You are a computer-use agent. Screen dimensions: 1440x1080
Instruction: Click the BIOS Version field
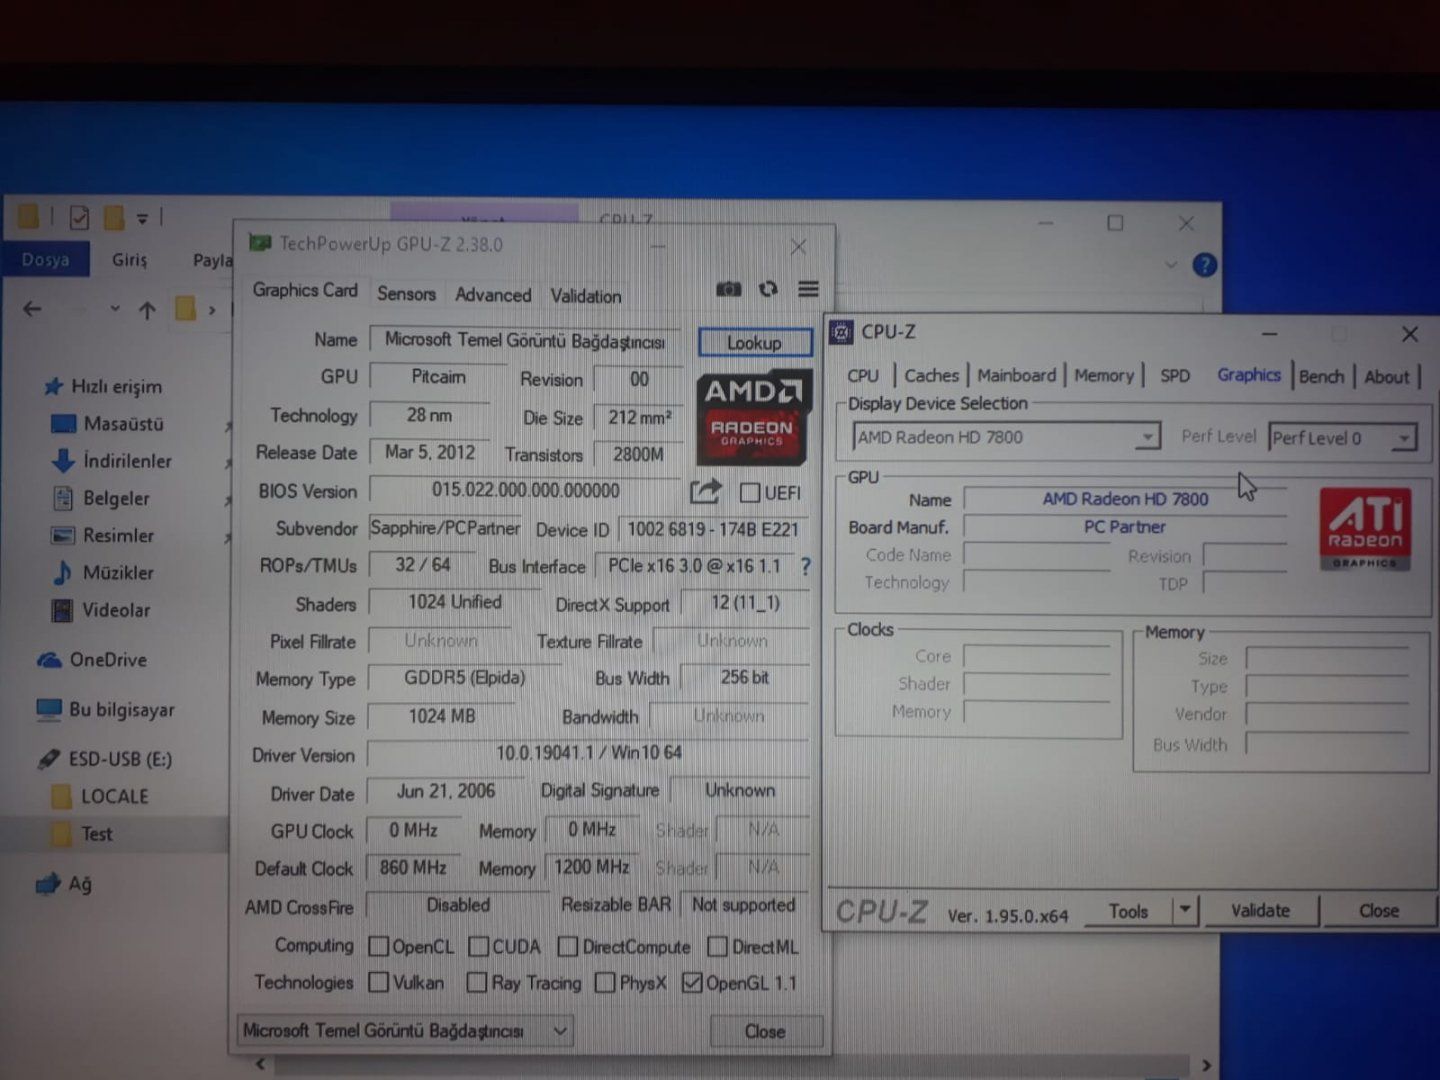(x=526, y=491)
